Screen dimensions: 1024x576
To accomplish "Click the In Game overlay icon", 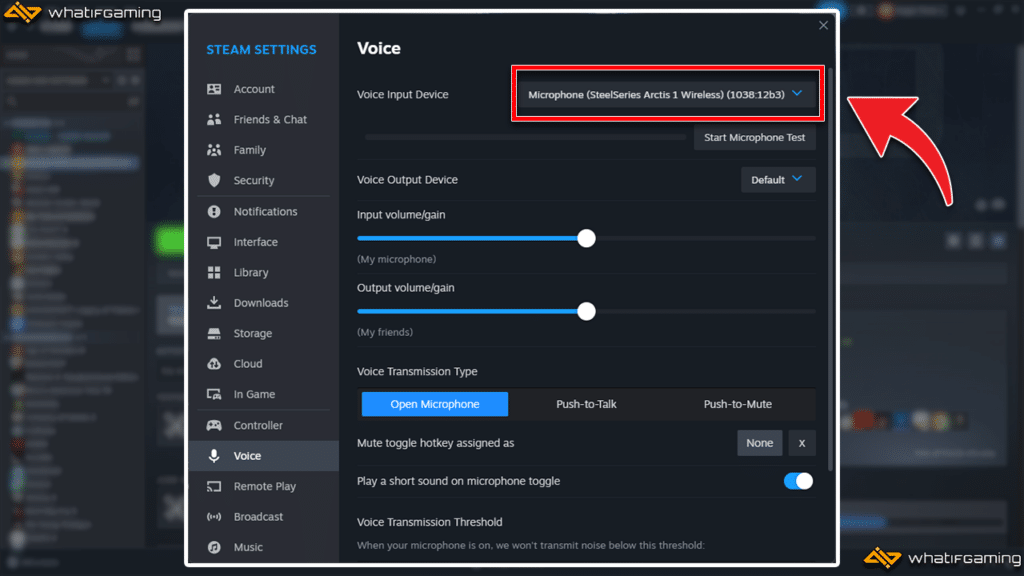I will (214, 394).
